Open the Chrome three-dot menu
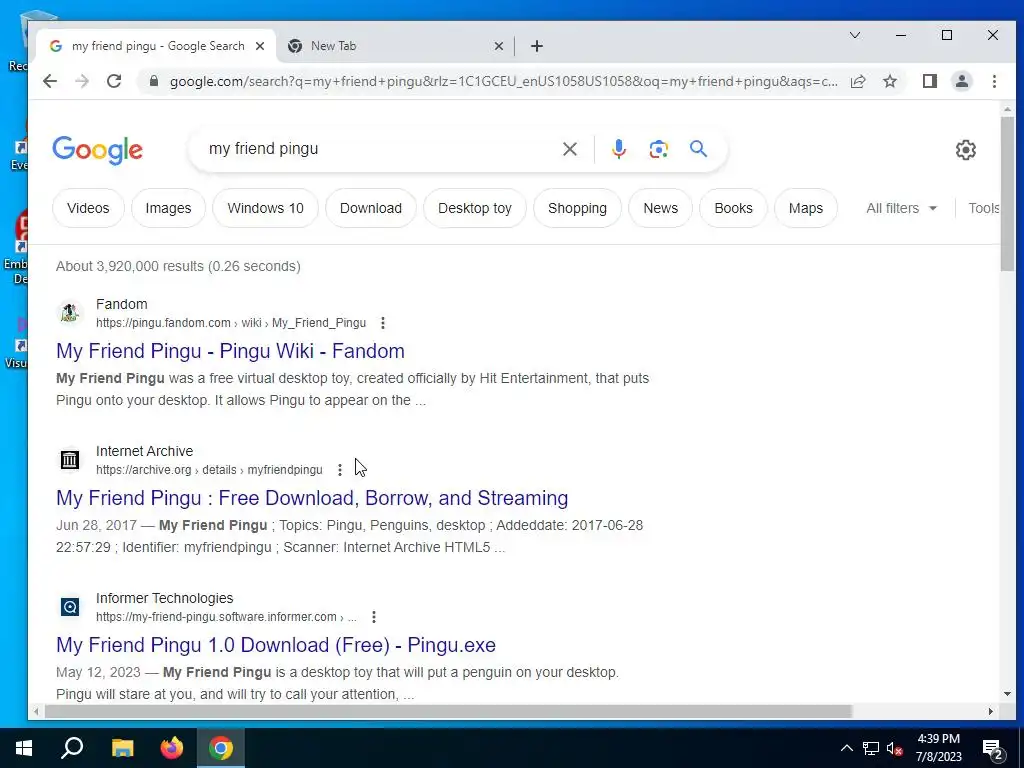 tap(994, 81)
